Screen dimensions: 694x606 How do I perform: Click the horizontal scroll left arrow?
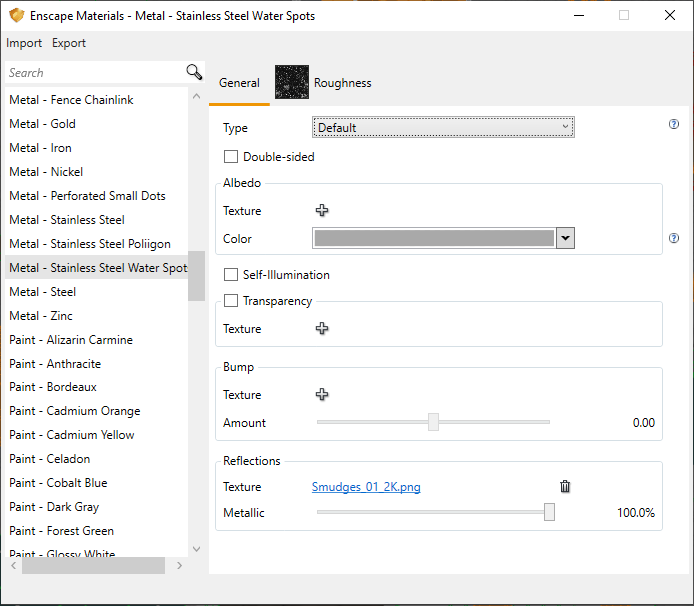point(14,565)
